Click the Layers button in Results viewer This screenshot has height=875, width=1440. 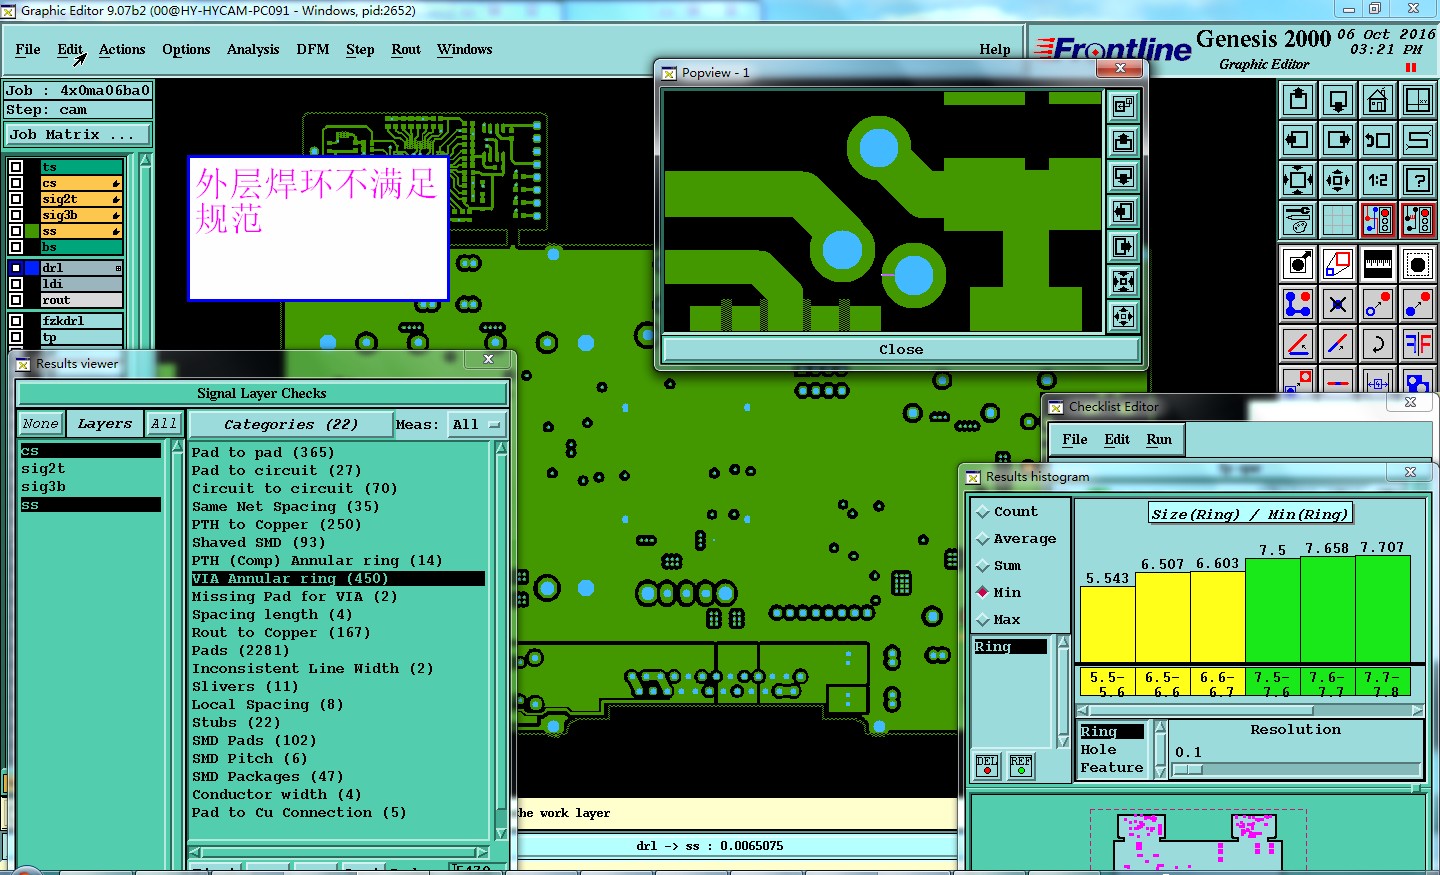pos(105,424)
